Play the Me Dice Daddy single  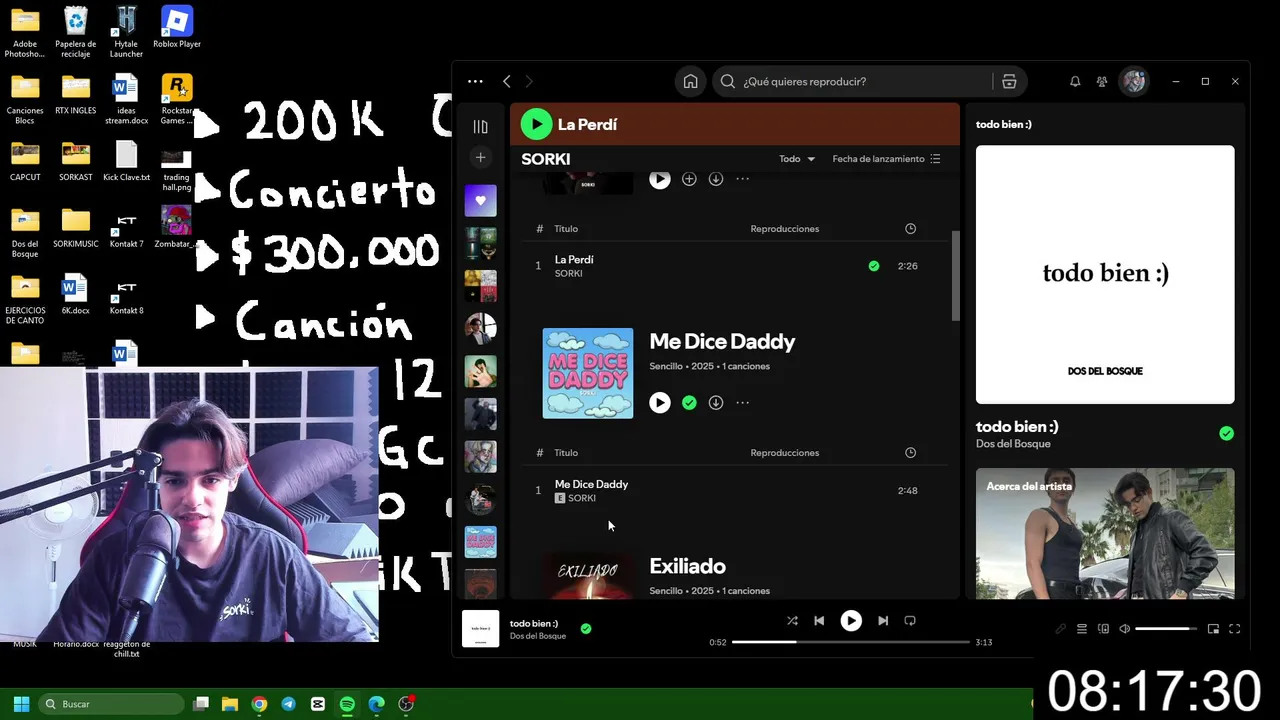click(660, 403)
